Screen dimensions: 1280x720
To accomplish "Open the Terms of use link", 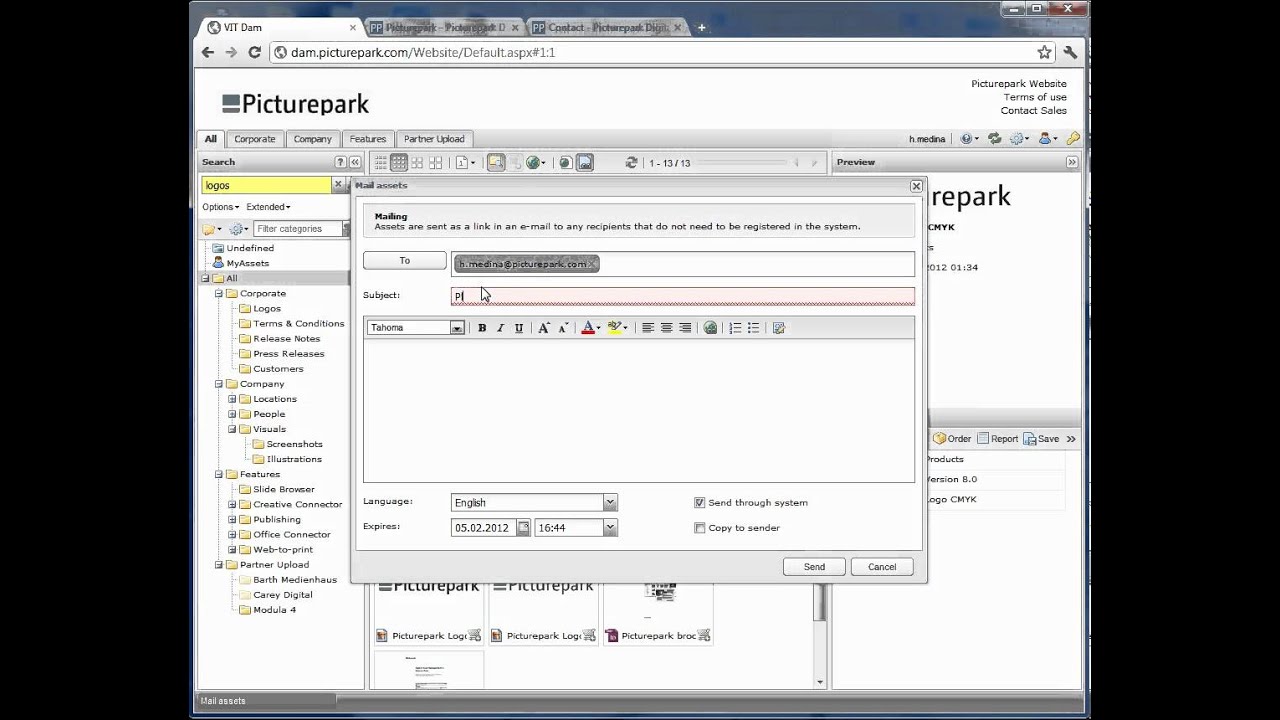I will [1035, 97].
